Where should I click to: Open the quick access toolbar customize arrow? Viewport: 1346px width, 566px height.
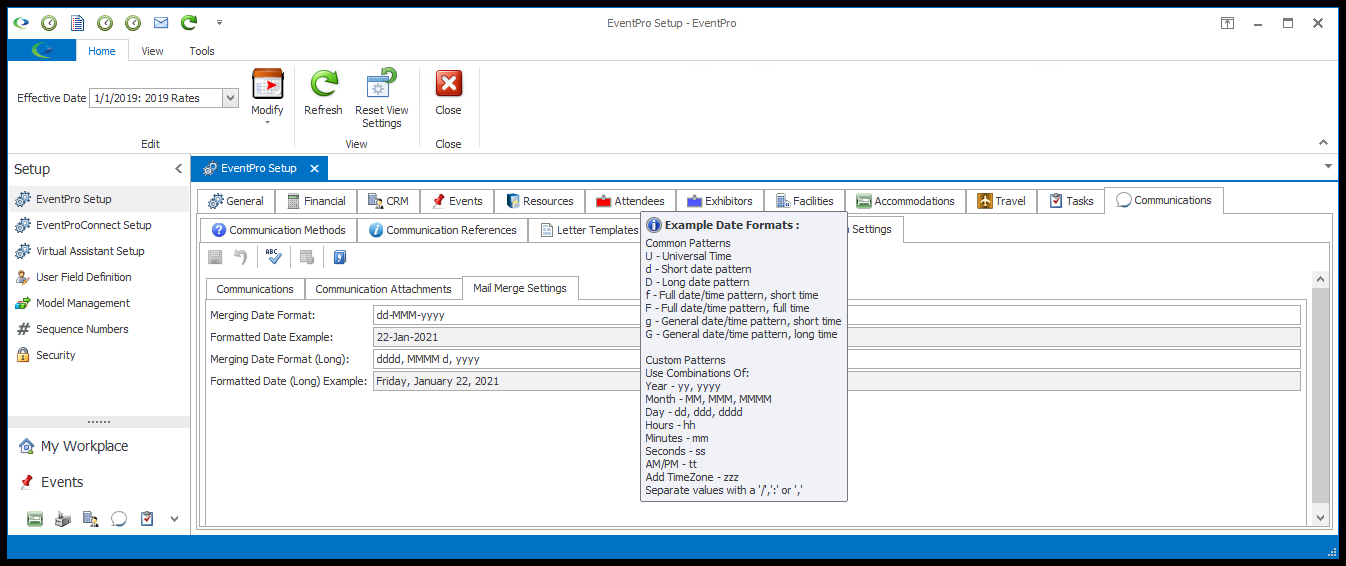click(x=219, y=22)
